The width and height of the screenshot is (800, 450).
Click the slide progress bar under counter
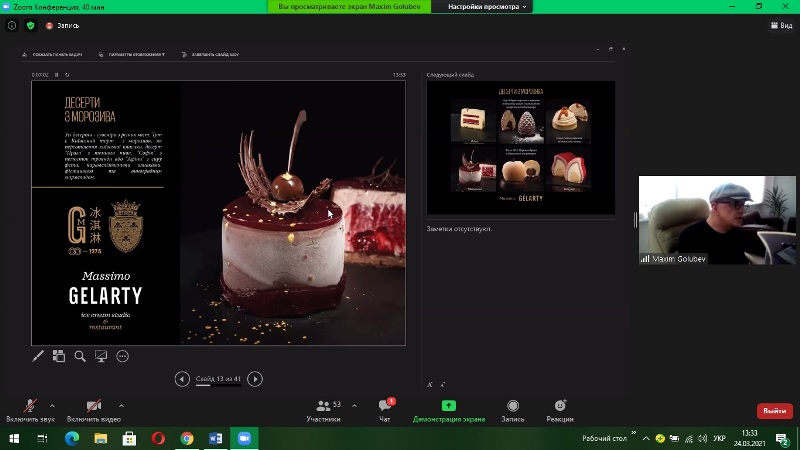(218, 386)
